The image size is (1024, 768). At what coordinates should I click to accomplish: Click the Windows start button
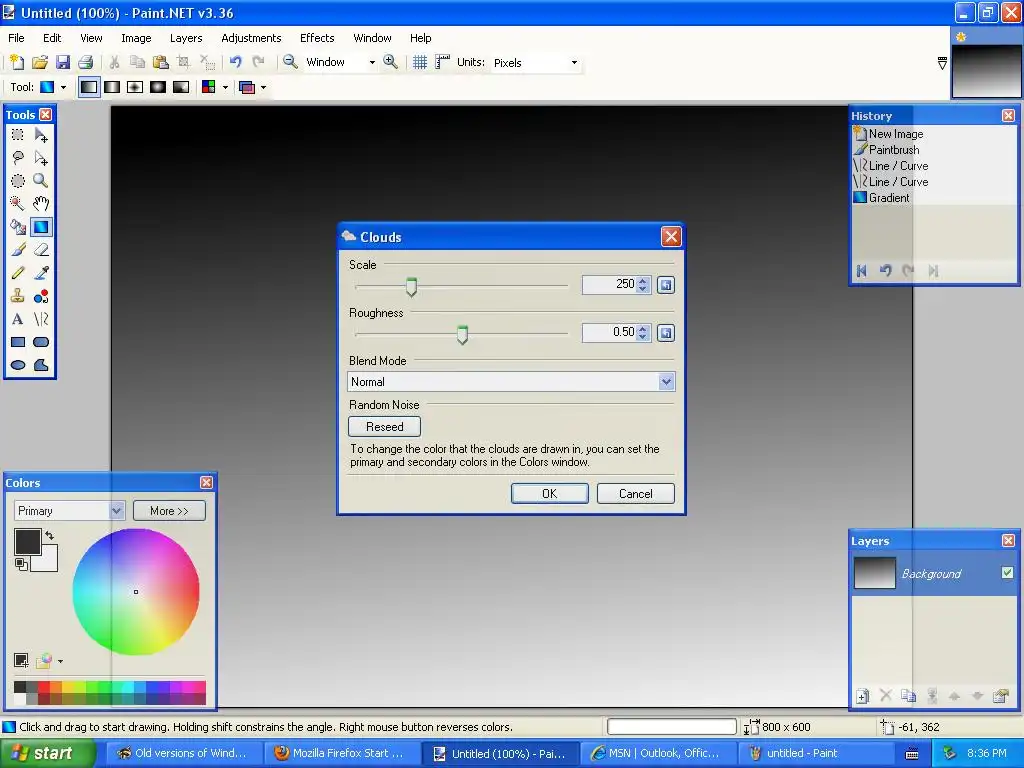click(47, 753)
